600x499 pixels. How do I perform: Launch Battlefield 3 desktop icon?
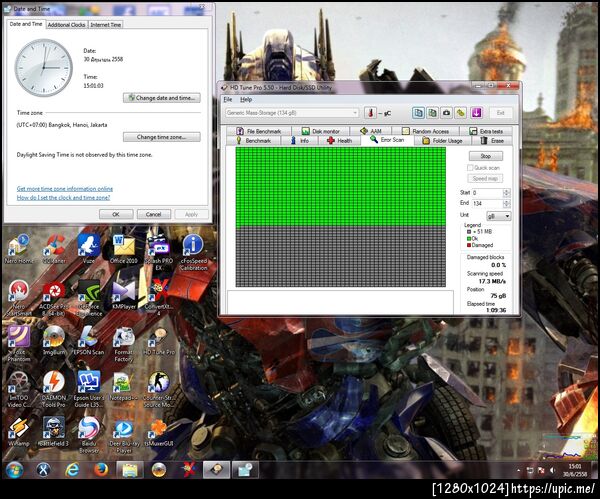coord(54,432)
